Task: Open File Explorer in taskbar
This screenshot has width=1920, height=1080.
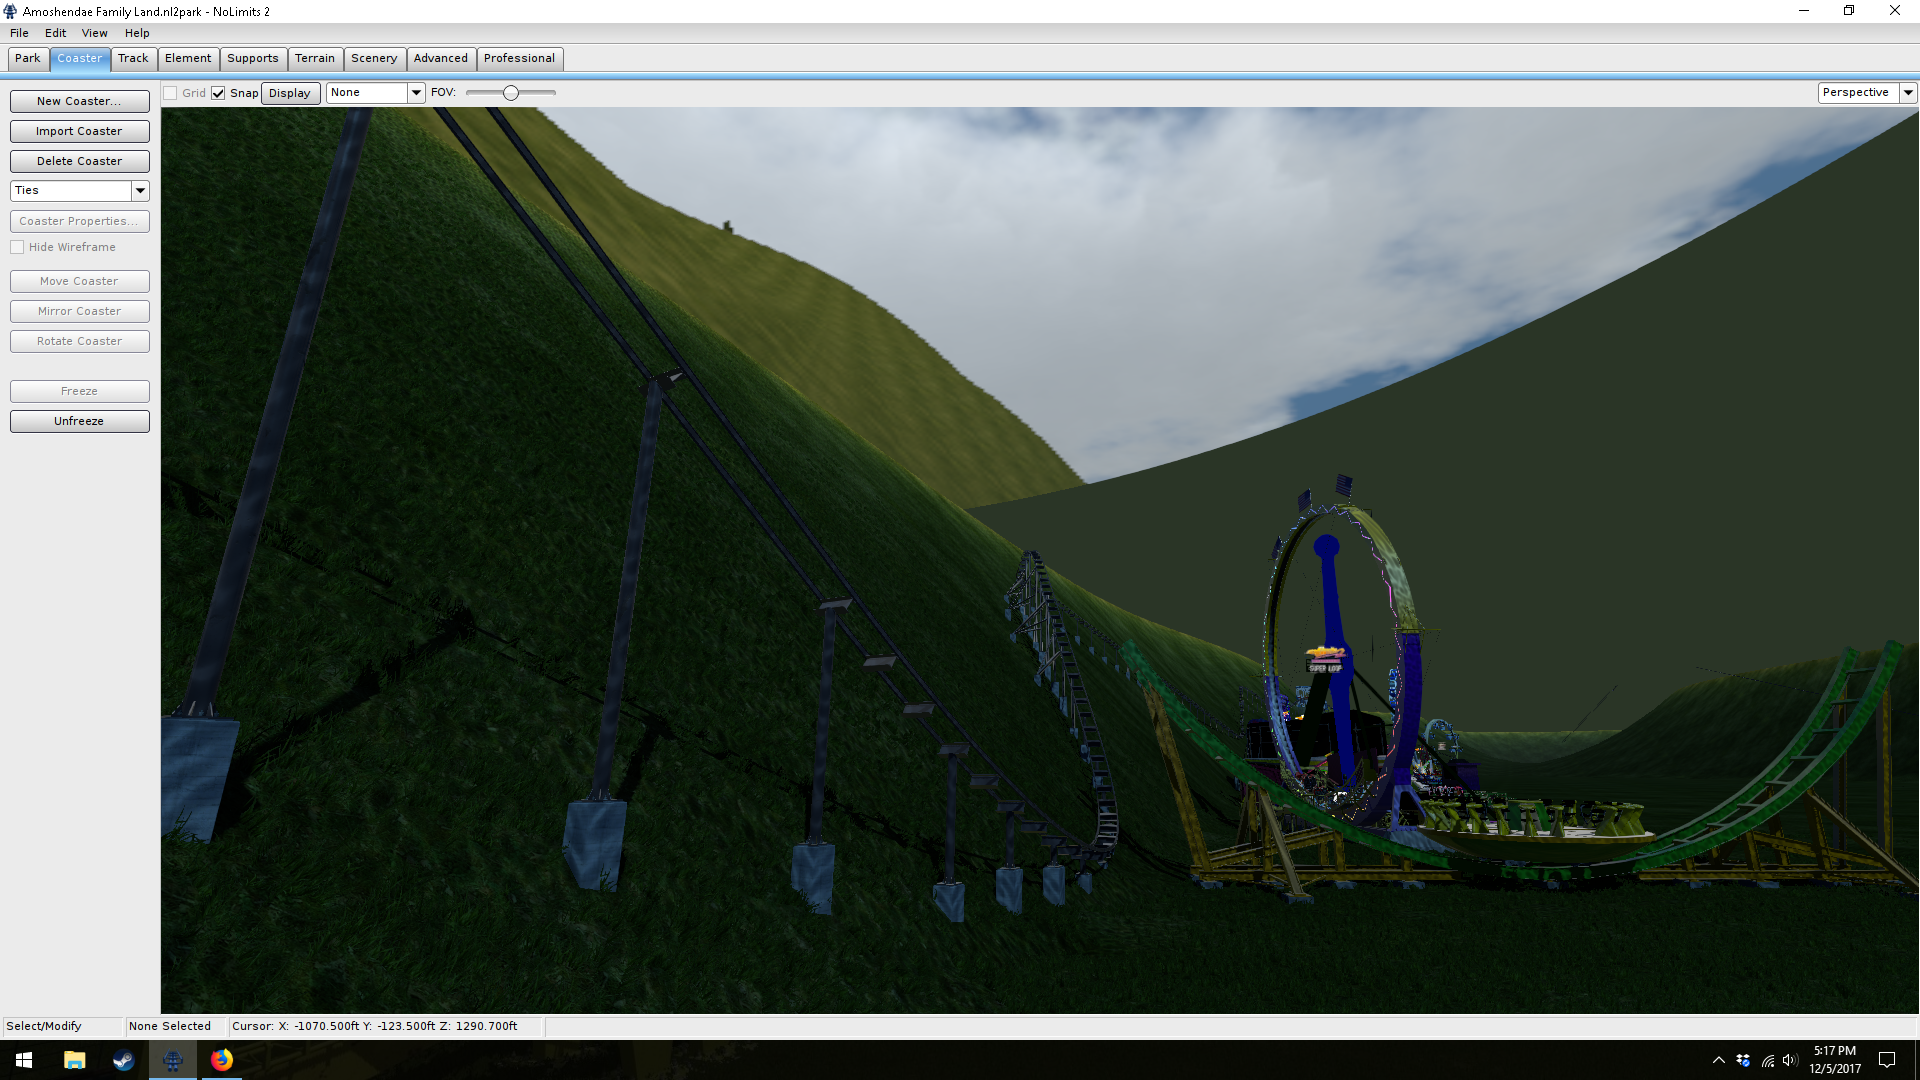Action: (74, 1060)
